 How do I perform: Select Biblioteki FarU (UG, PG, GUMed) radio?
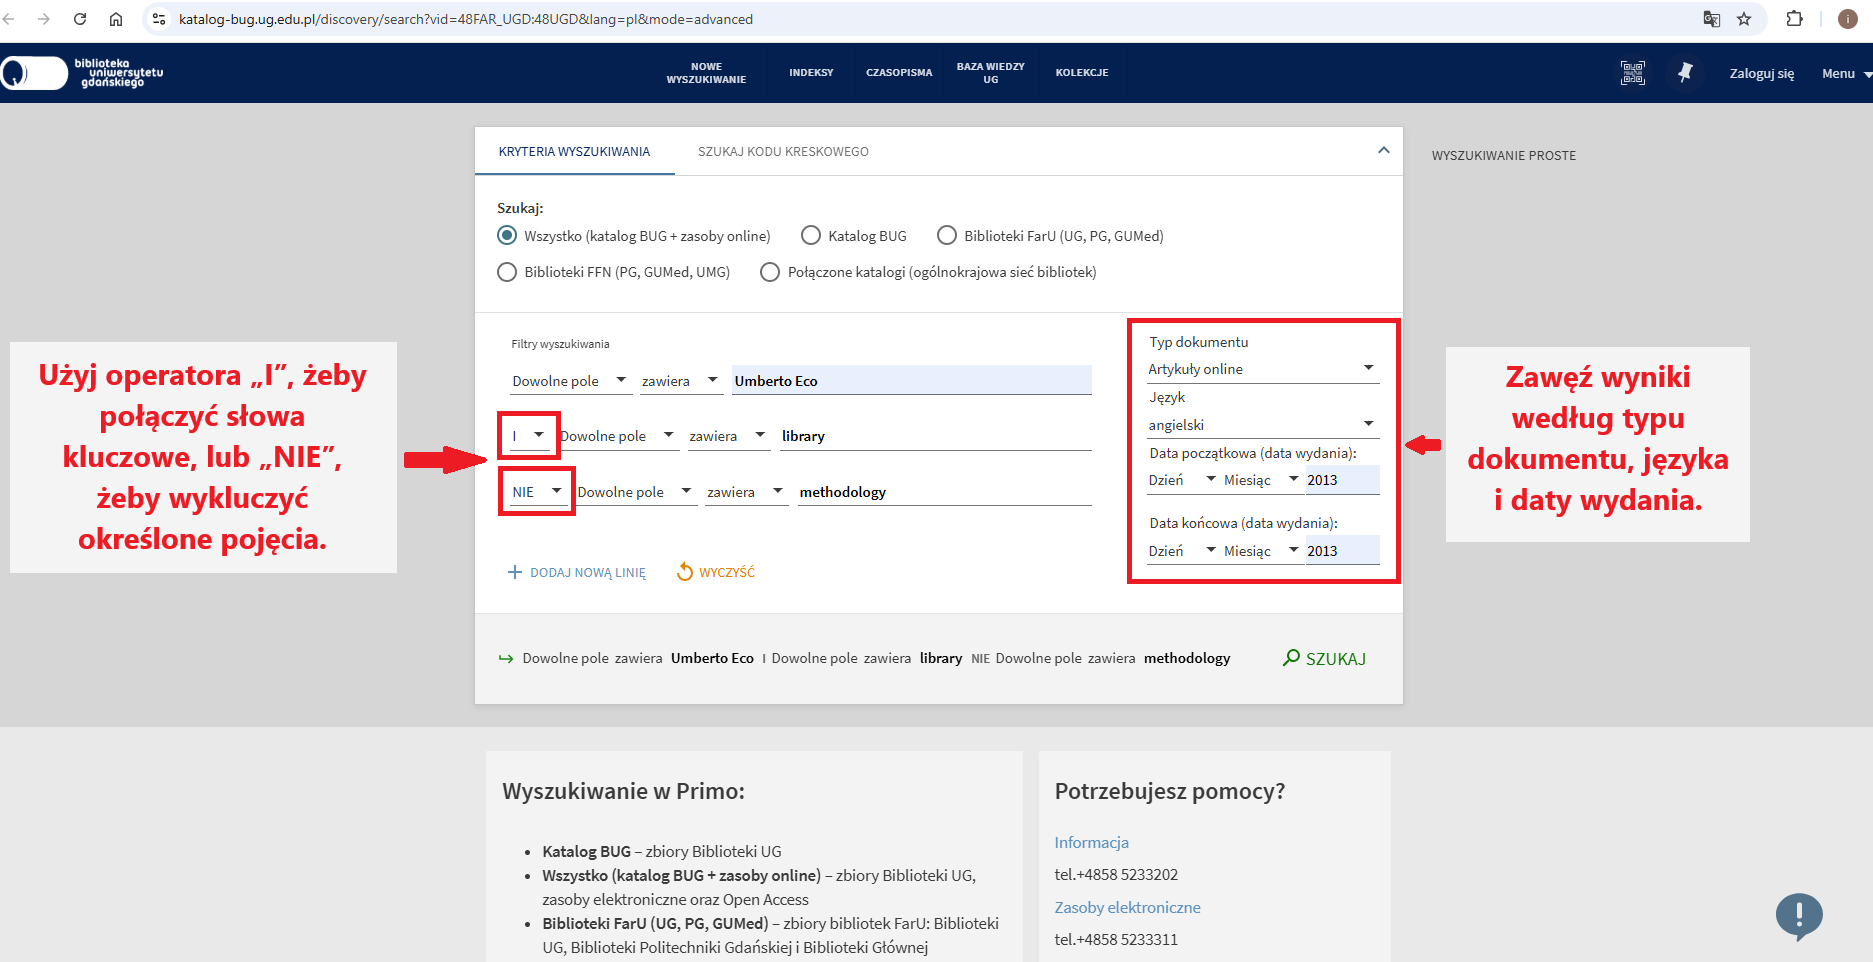point(947,236)
